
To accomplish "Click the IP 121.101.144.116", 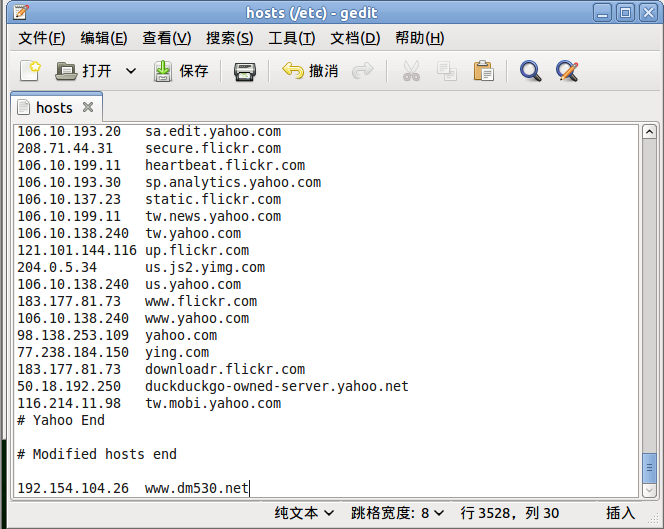I will pos(77,251).
